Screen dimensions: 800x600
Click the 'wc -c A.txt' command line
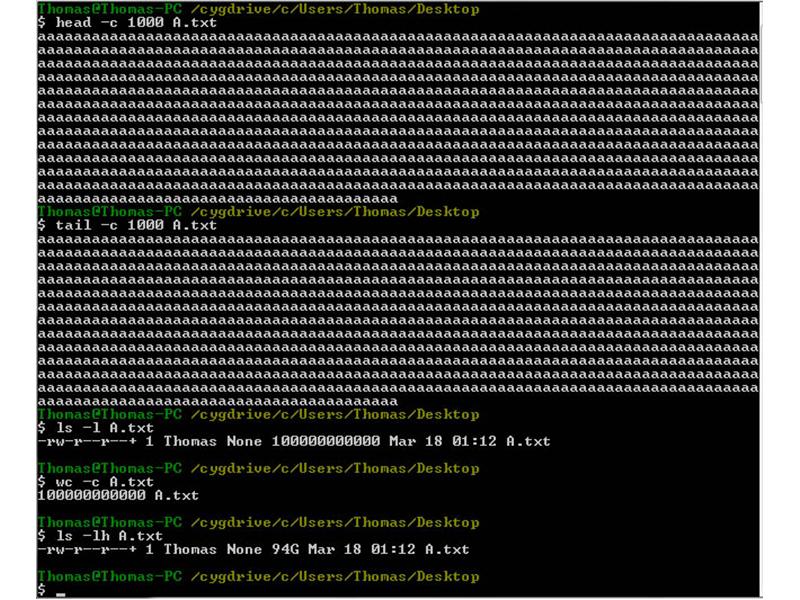tap(95, 482)
